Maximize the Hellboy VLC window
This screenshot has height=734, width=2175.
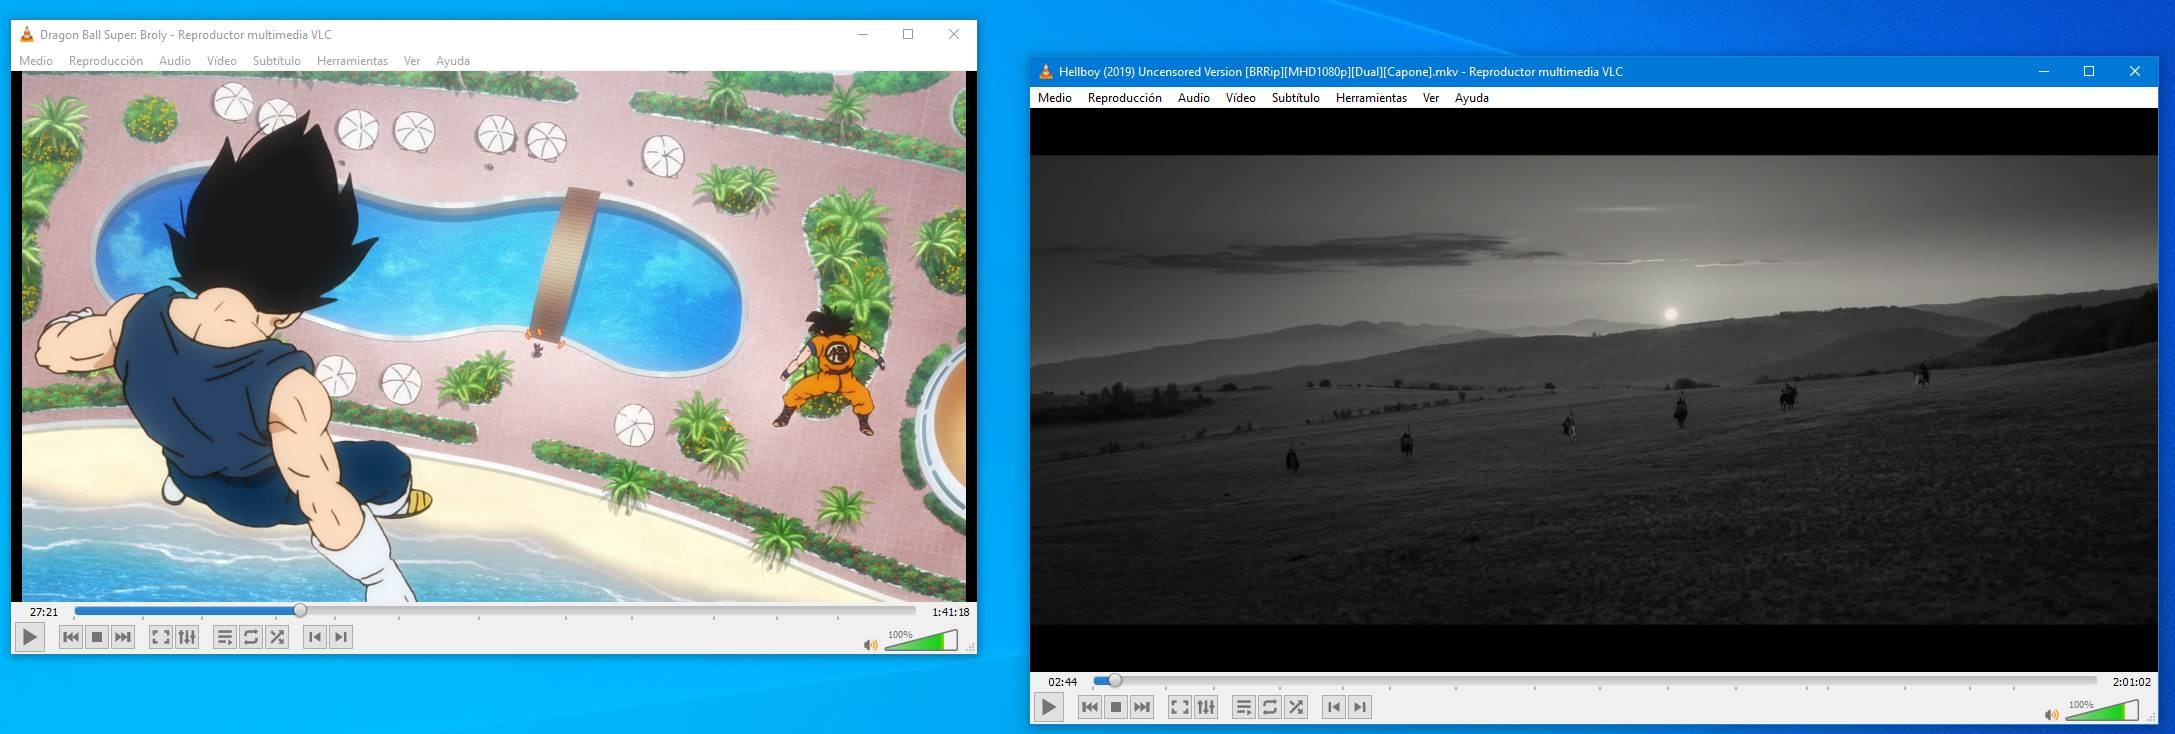(x=2089, y=71)
